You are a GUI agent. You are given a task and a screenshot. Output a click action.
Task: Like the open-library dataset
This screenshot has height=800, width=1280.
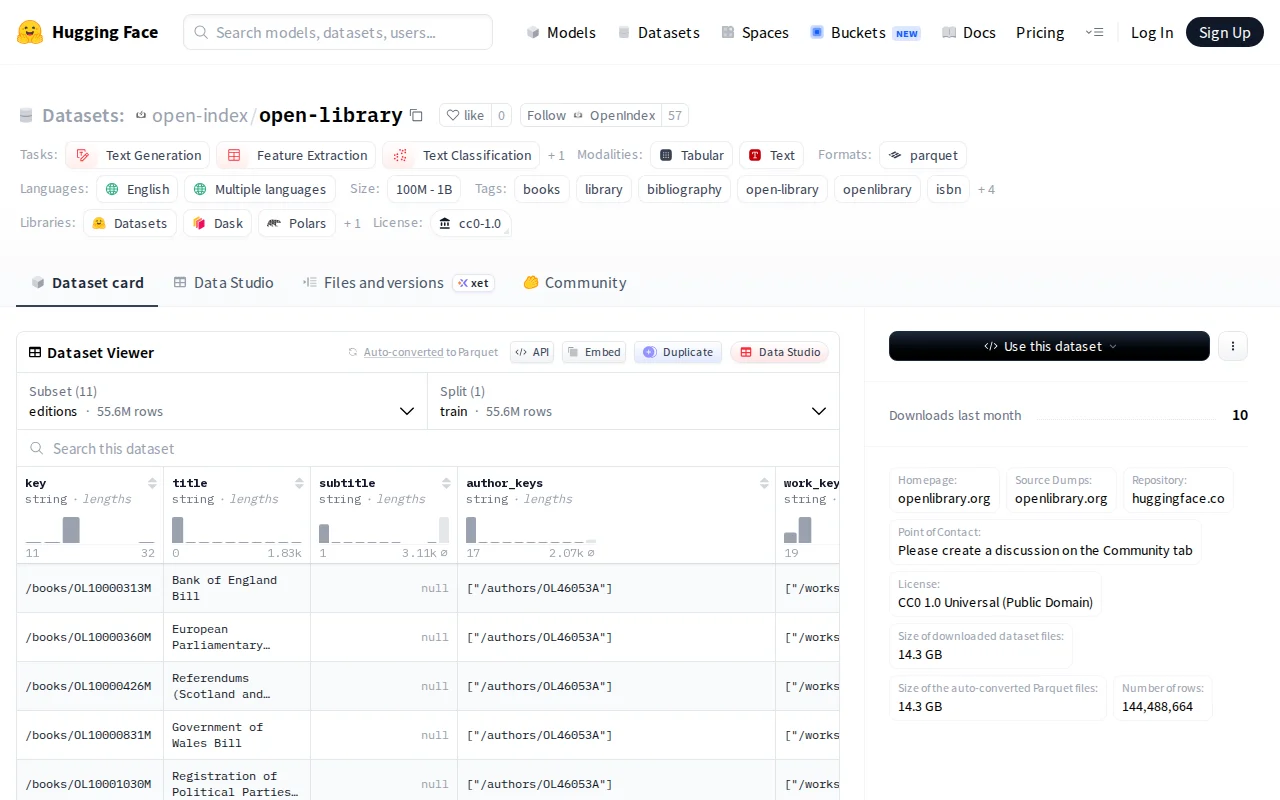click(465, 115)
